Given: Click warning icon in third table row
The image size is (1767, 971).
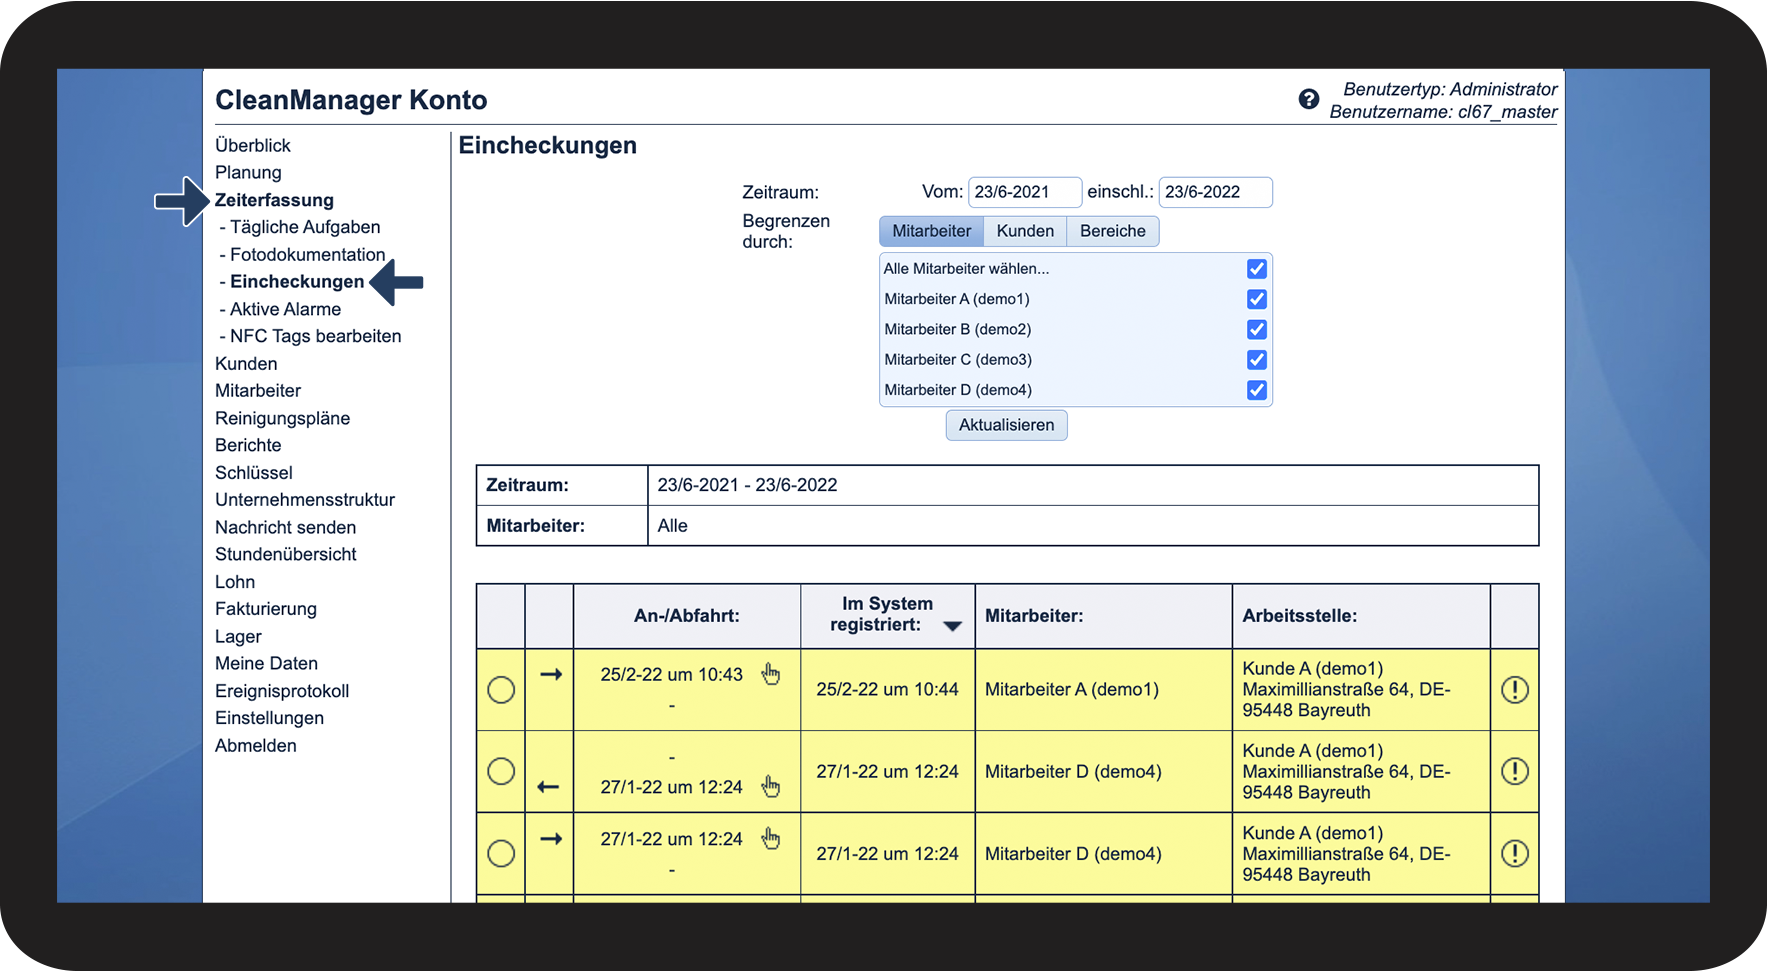Looking at the screenshot, I should click(x=1514, y=854).
